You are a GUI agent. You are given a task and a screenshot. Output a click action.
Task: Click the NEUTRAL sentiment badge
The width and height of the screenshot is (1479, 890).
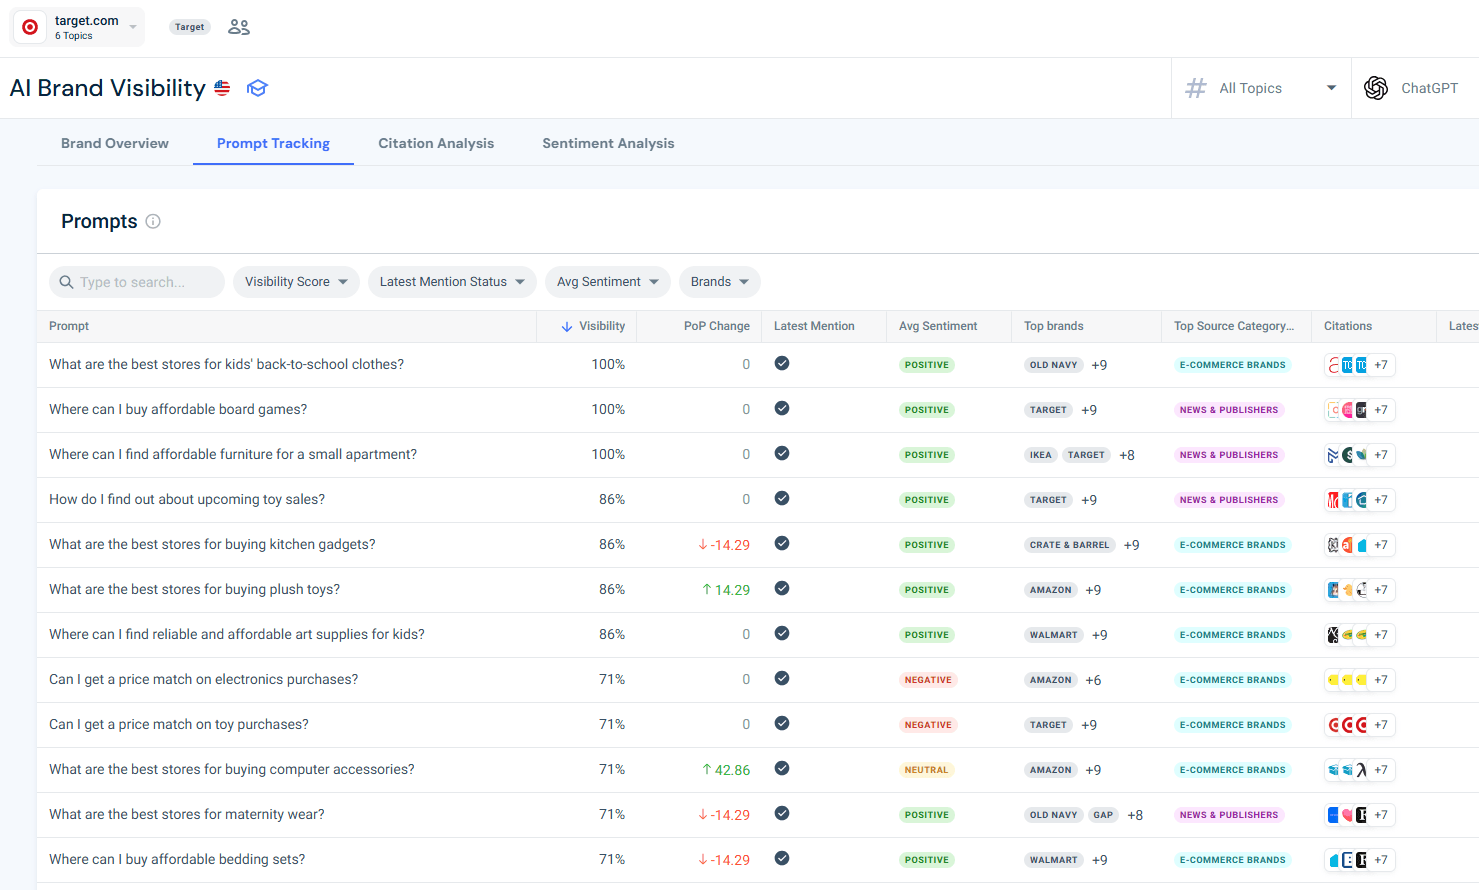coord(927,770)
